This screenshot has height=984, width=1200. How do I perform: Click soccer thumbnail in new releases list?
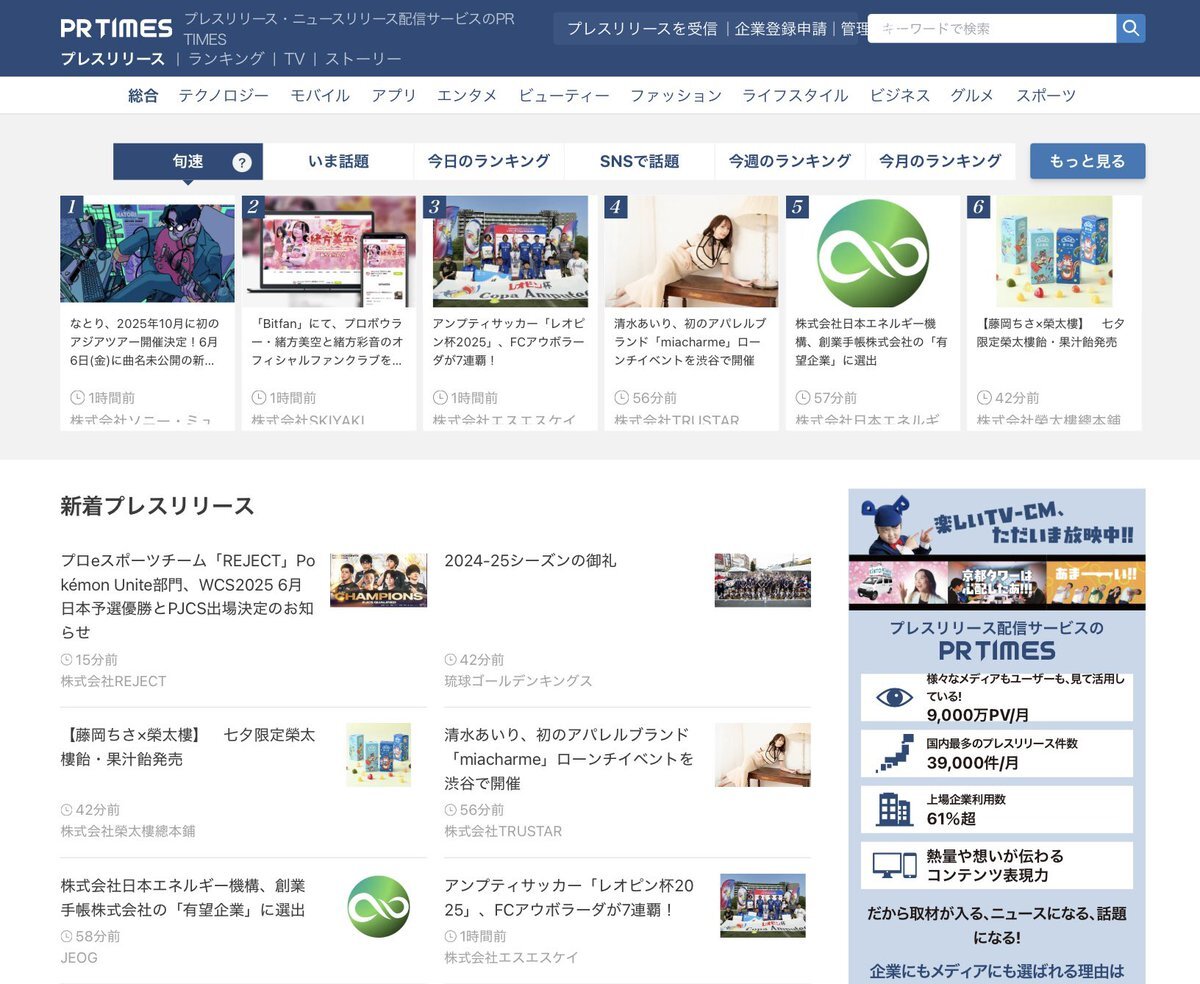click(762, 906)
